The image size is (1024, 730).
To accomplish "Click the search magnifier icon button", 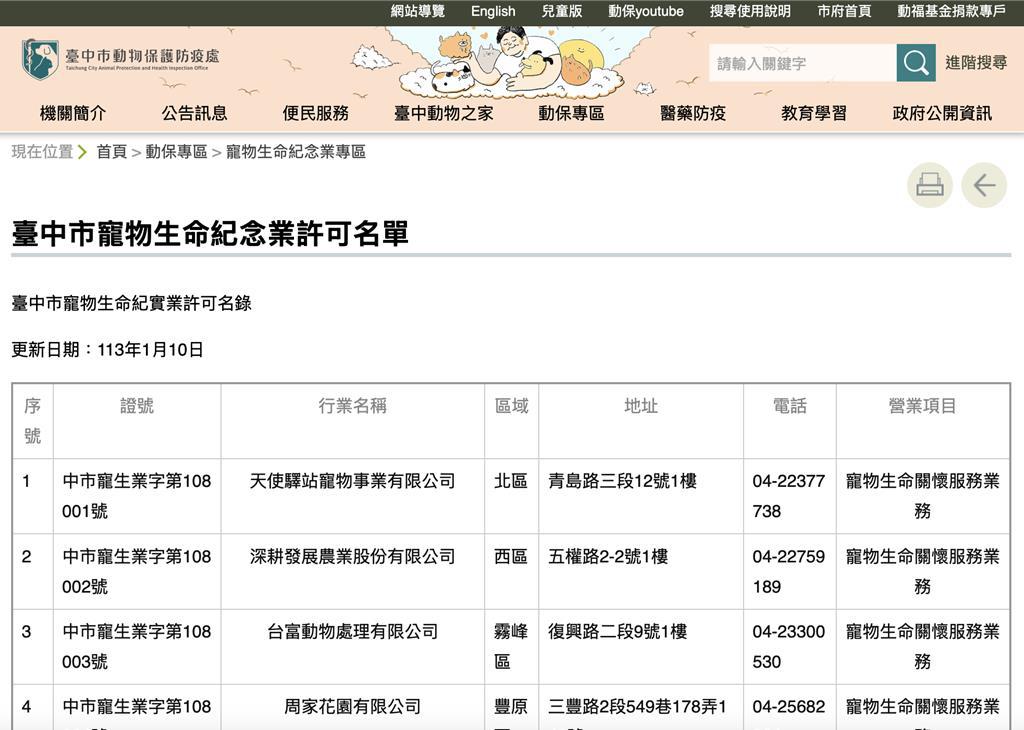I will 916,63.
